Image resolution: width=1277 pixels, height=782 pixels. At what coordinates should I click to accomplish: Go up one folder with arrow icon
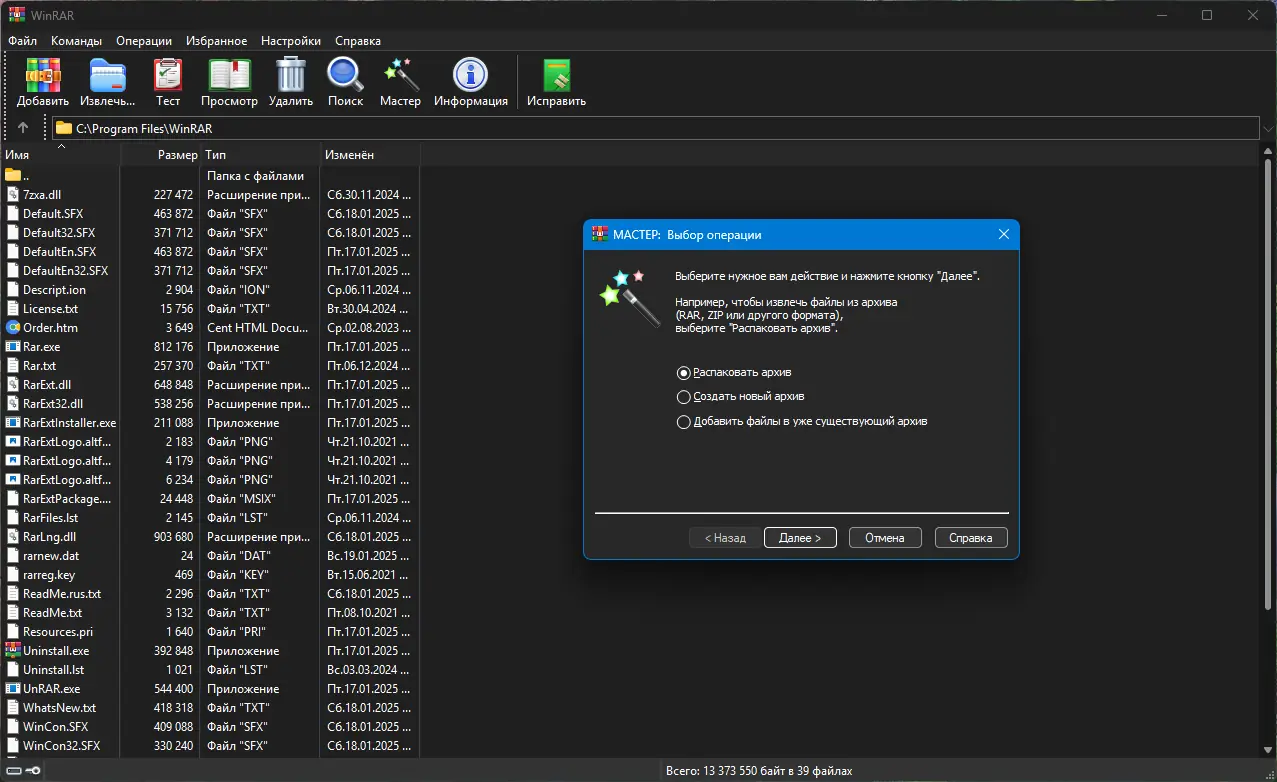pos(23,128)
